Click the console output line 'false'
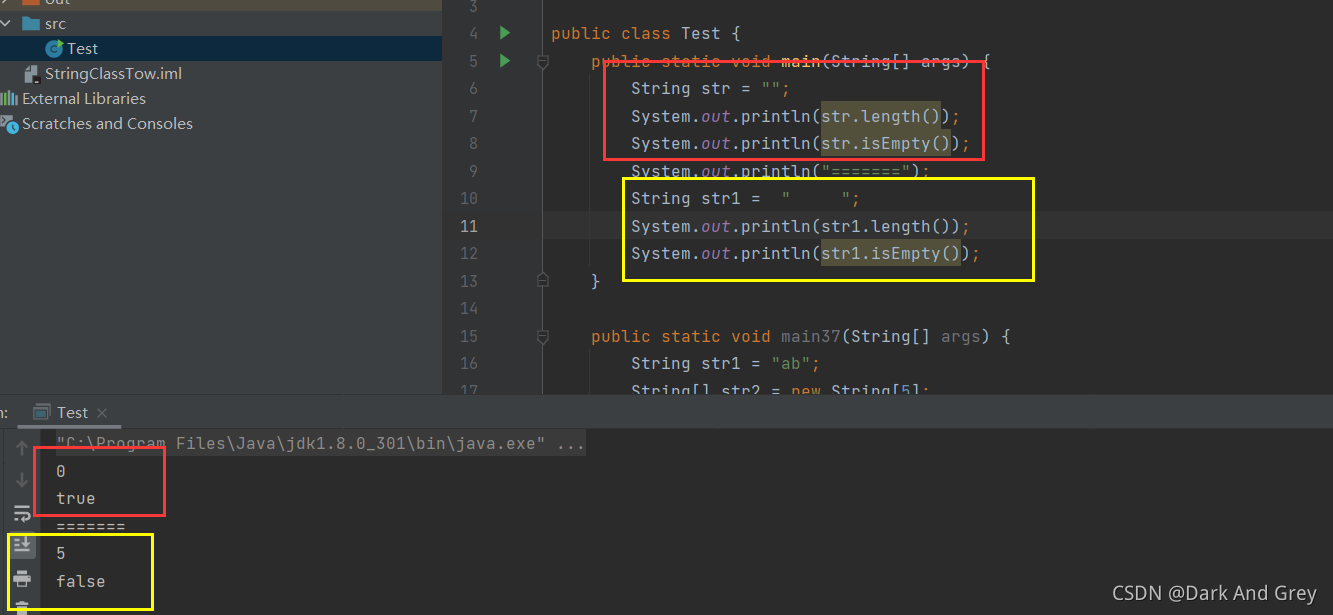The image size is (1333, 615). [x=81, y=581]
